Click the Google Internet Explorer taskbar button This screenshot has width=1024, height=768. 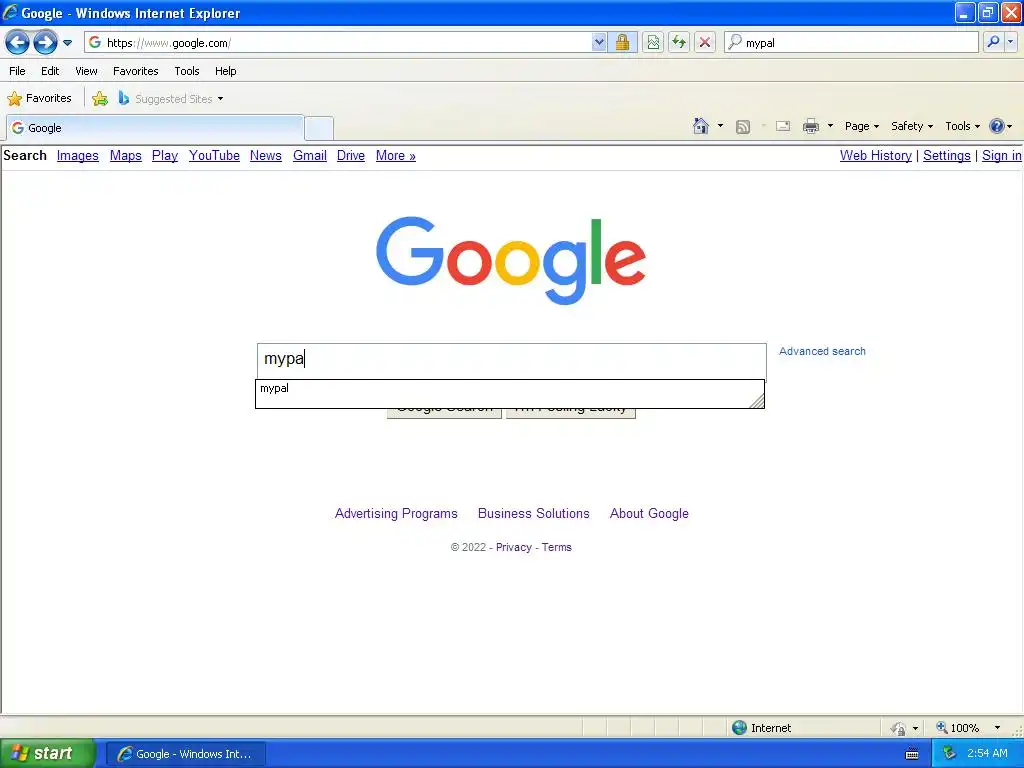click(185, 754)
